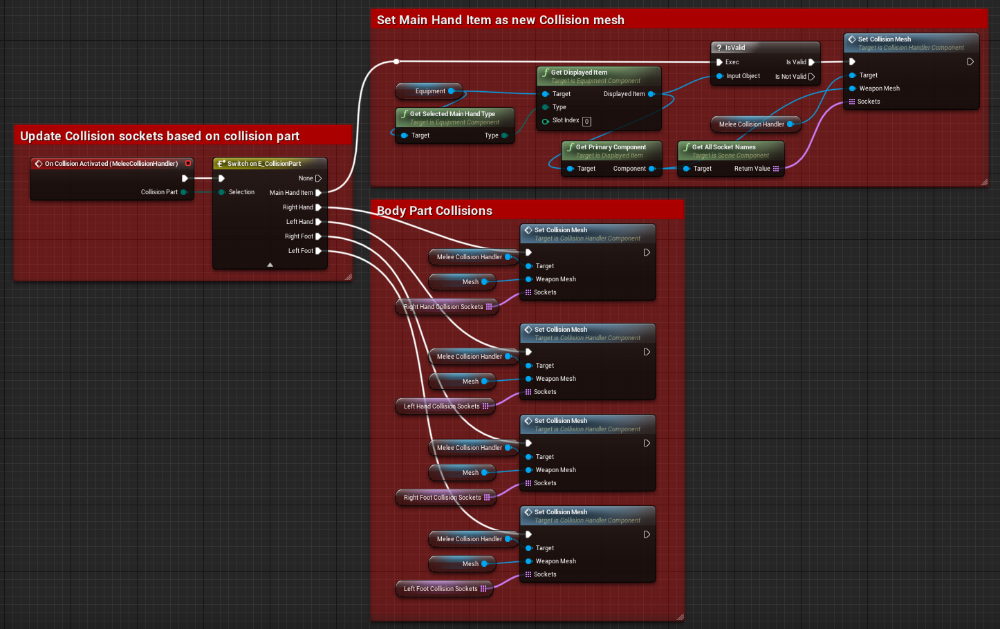
Task: Click the Is Not Valid execution pin
Action: (811, 76)
